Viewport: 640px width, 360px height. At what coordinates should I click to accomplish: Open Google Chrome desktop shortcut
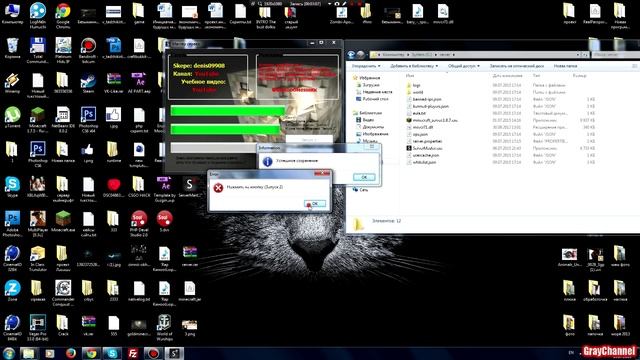click(x=63, y=16)
